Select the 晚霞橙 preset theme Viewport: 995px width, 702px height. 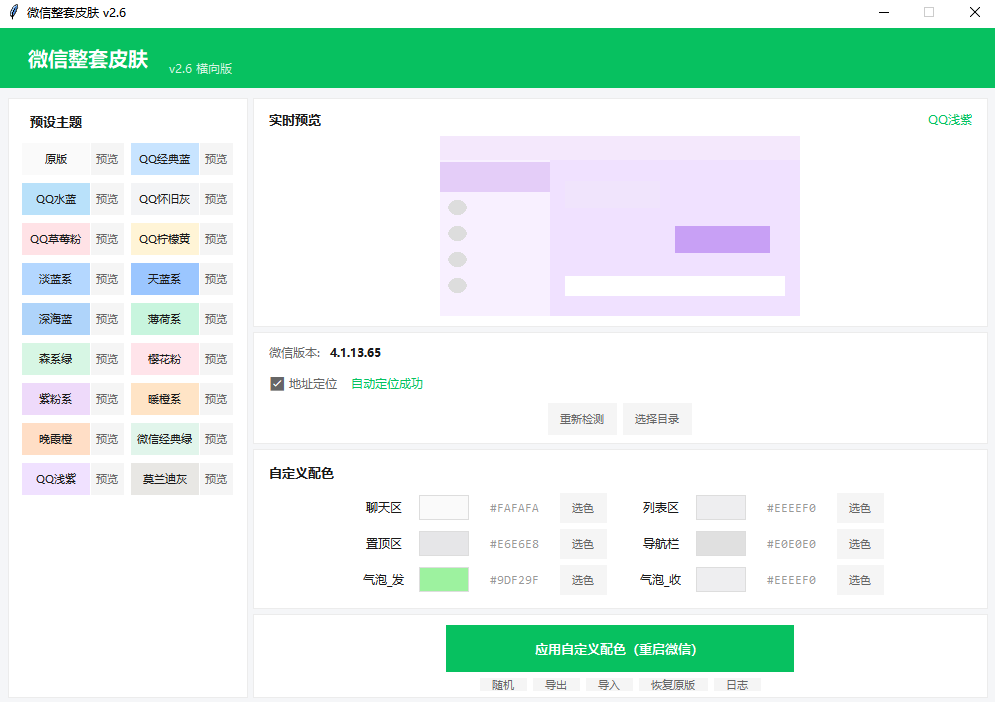point(56,439)
